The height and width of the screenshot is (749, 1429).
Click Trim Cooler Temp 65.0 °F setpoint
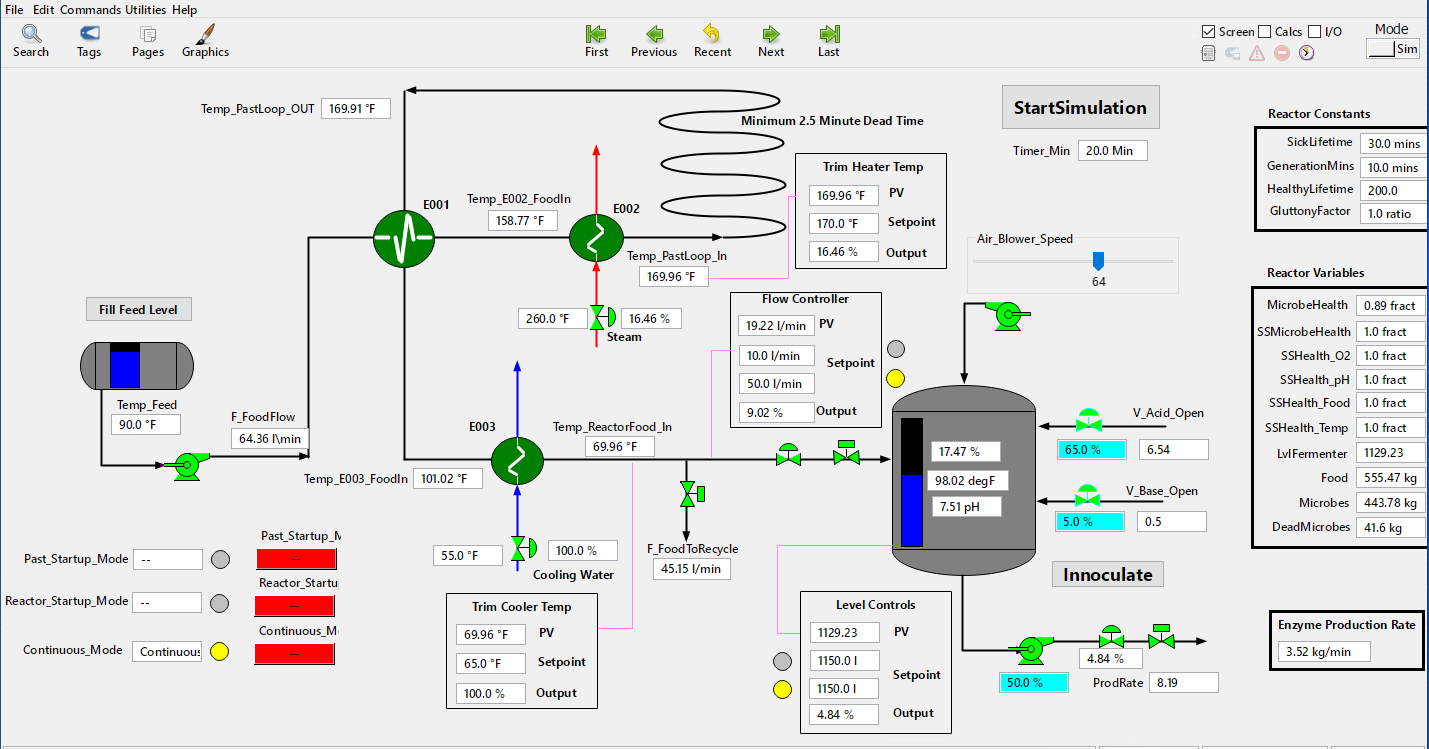(x=490, y=663)
